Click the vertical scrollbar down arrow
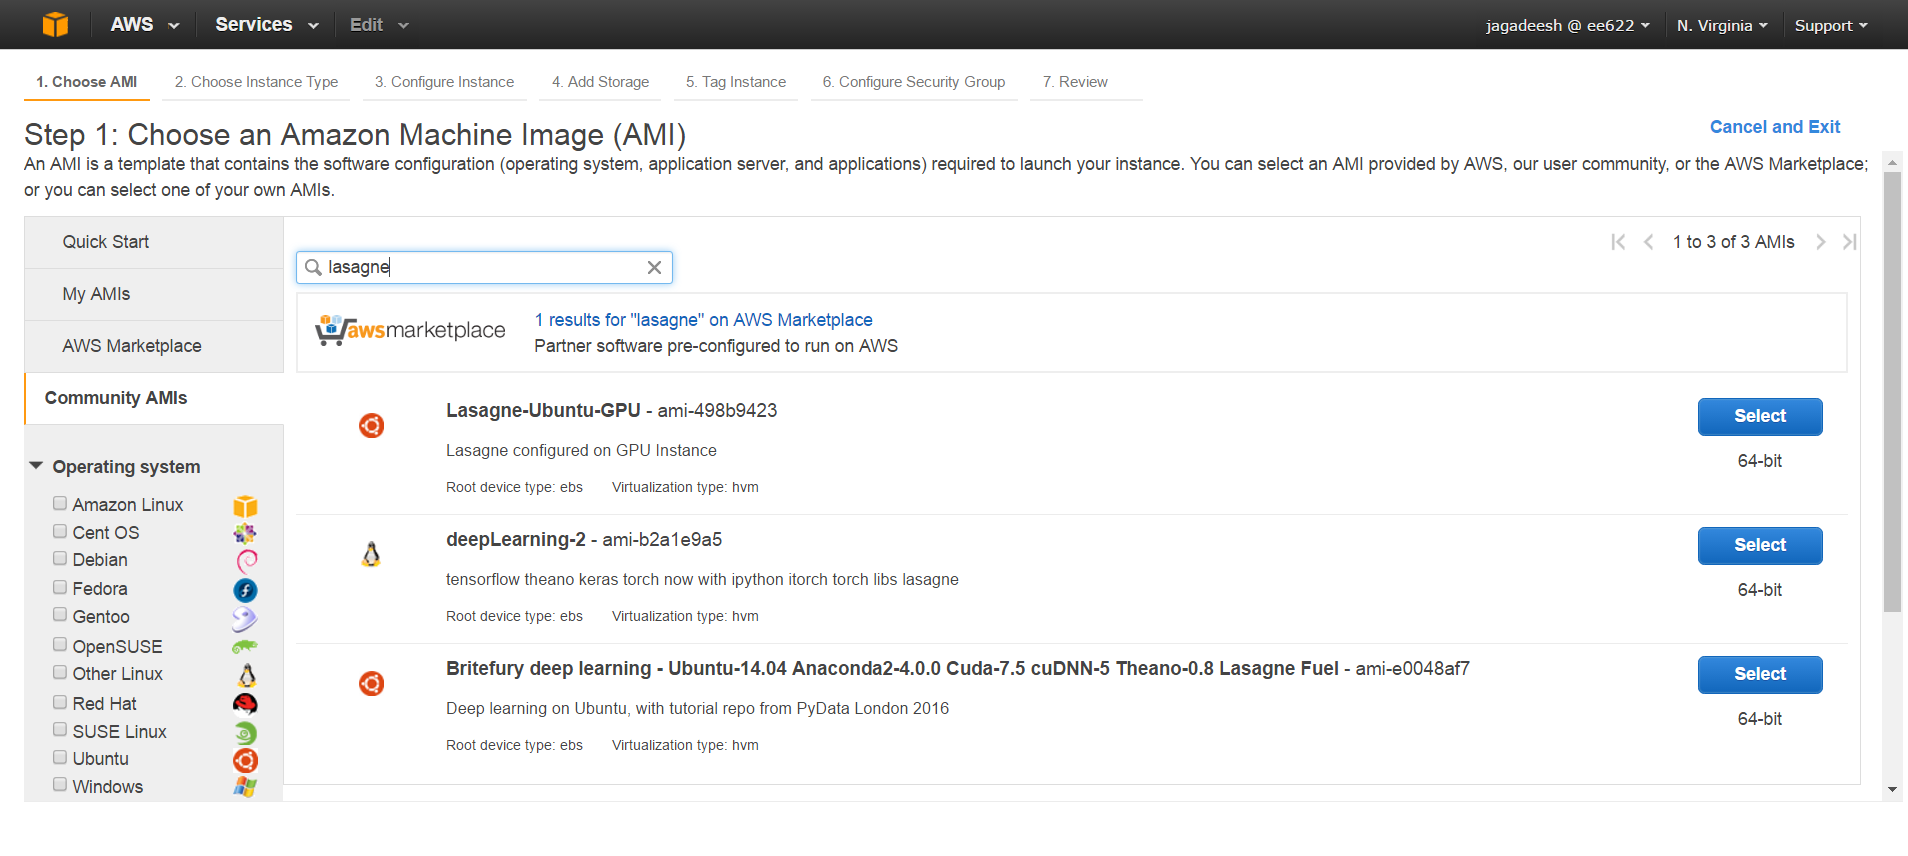The height and width of the screenshot is (856, 1908). point(1892,790)
